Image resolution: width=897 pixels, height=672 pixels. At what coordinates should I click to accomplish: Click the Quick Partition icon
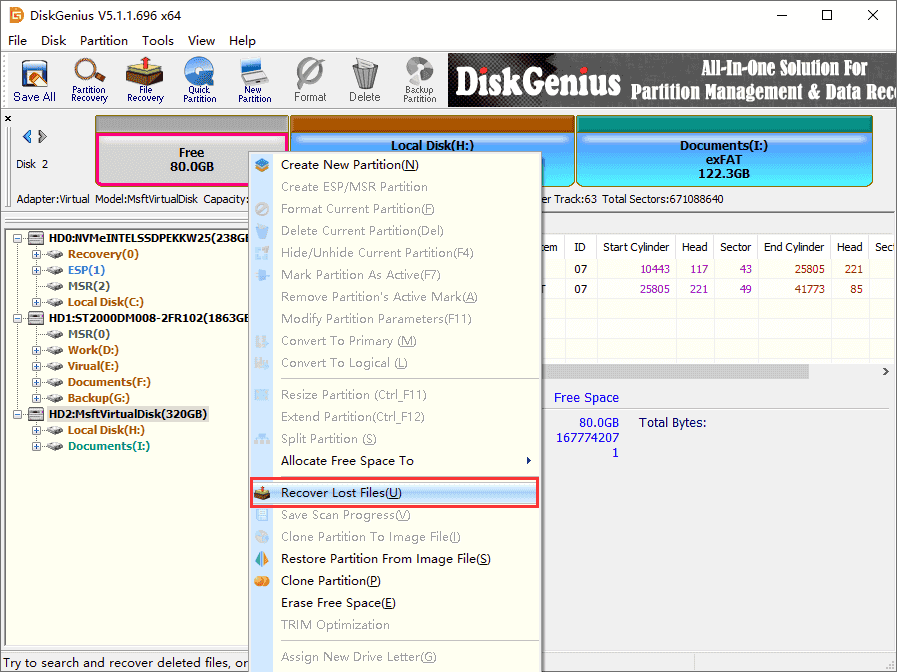point(199,80)
